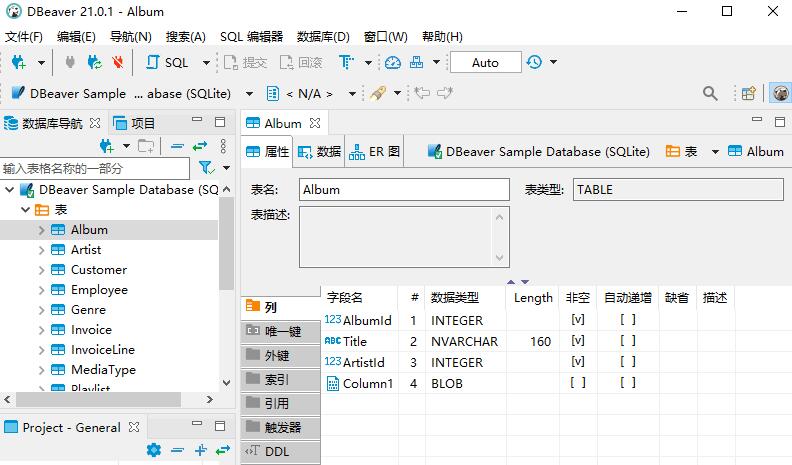Click the database tools icon beside dashboard

(x=417, y=63)
